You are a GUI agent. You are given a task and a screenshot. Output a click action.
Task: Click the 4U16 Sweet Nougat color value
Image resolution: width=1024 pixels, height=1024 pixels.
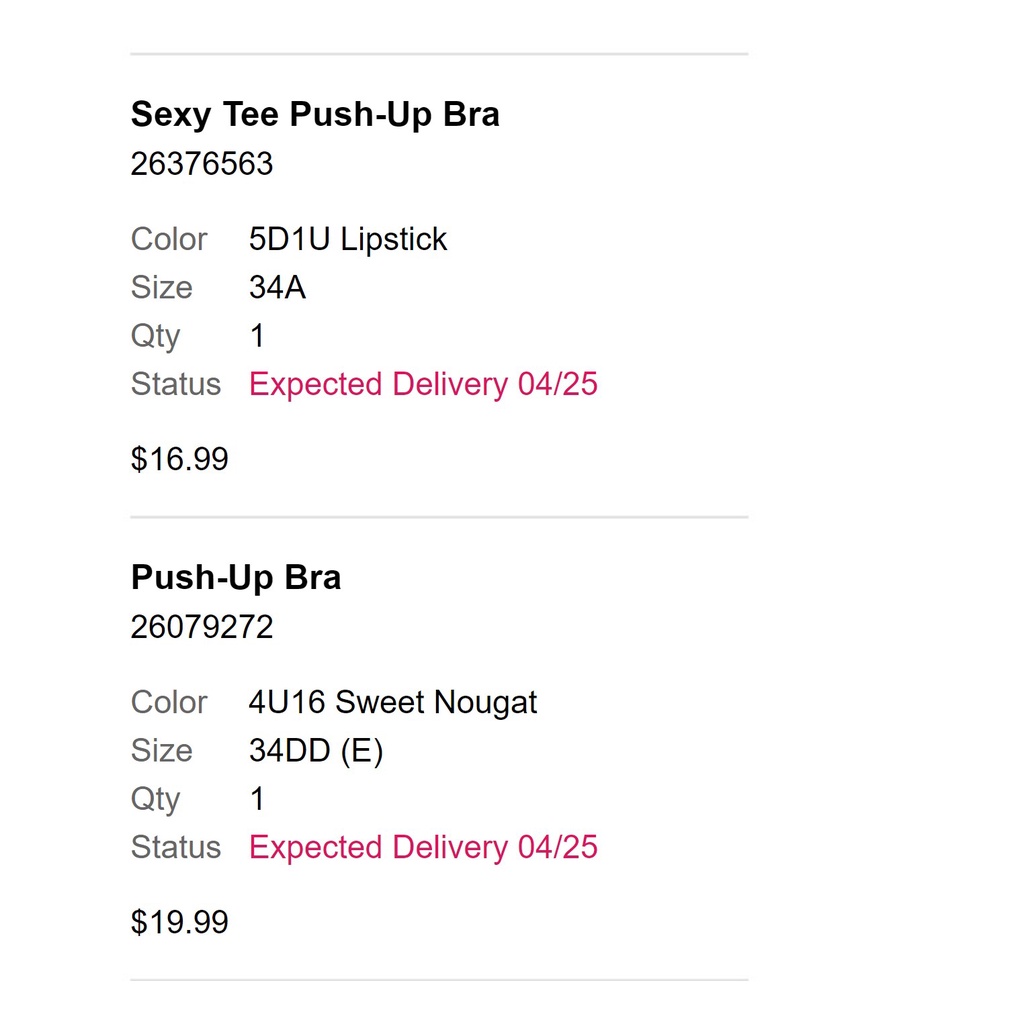392,702
